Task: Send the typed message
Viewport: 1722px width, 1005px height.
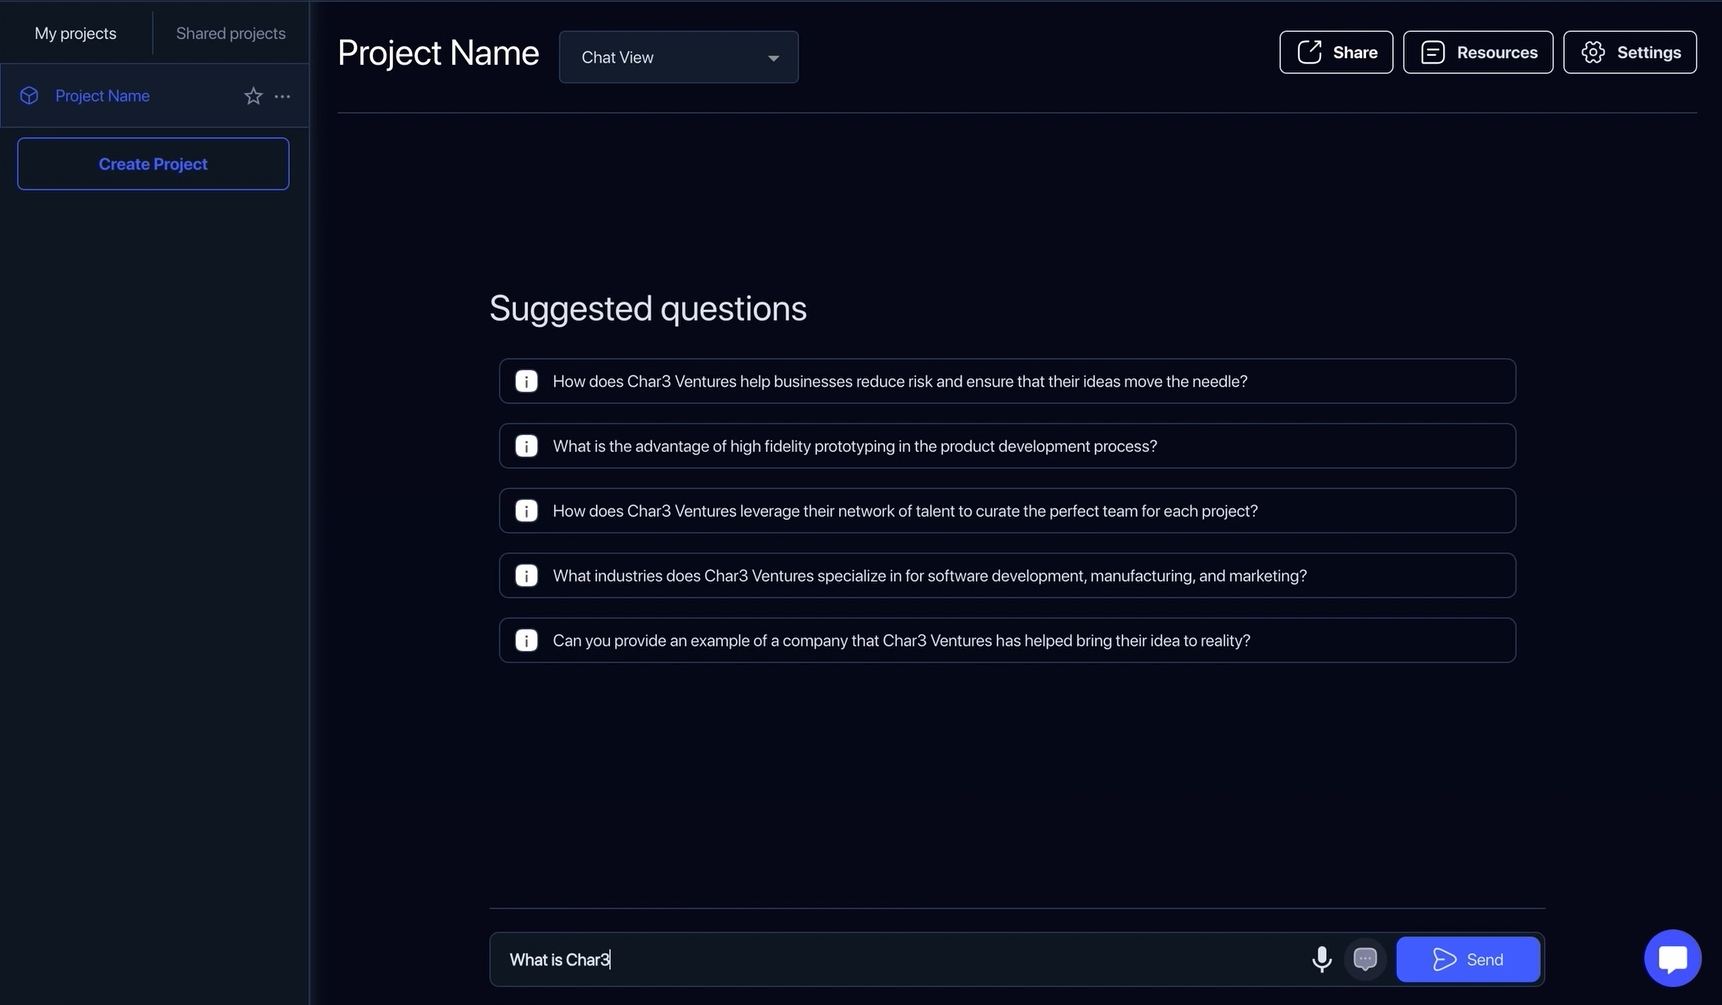Action: click(x=1467, y=959)
